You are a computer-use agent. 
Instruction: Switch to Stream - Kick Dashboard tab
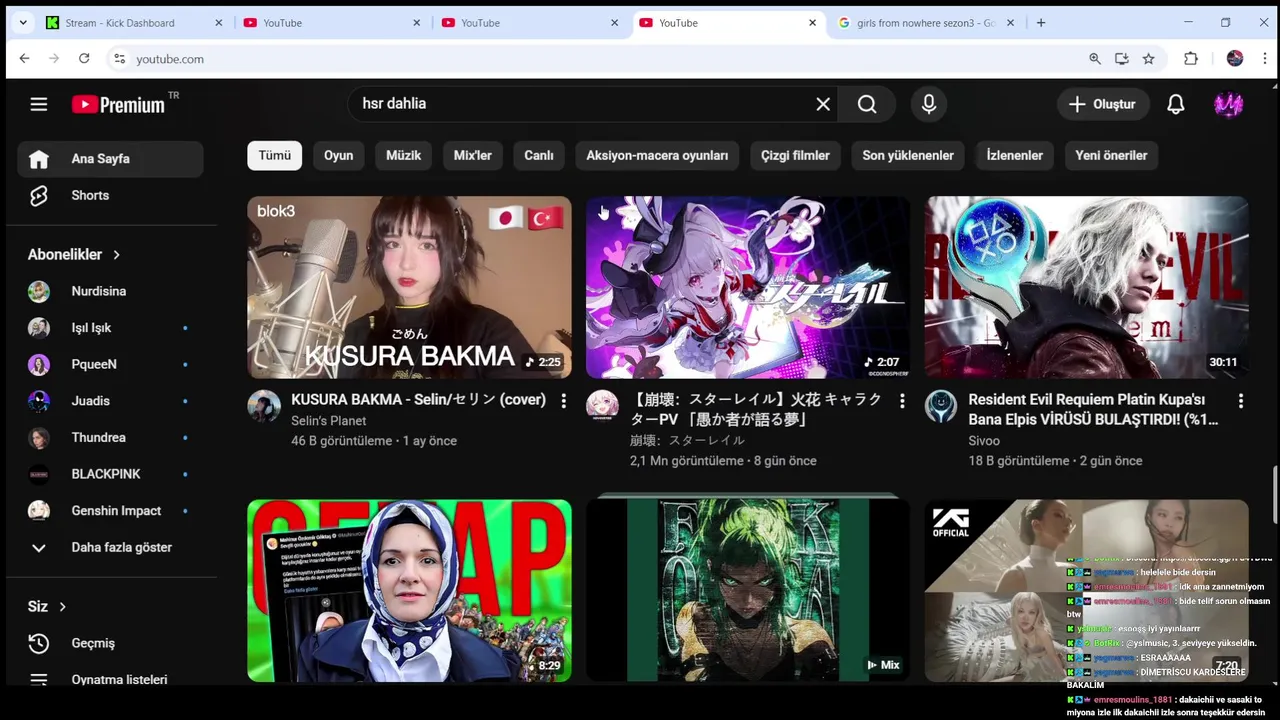click(134, 23)
